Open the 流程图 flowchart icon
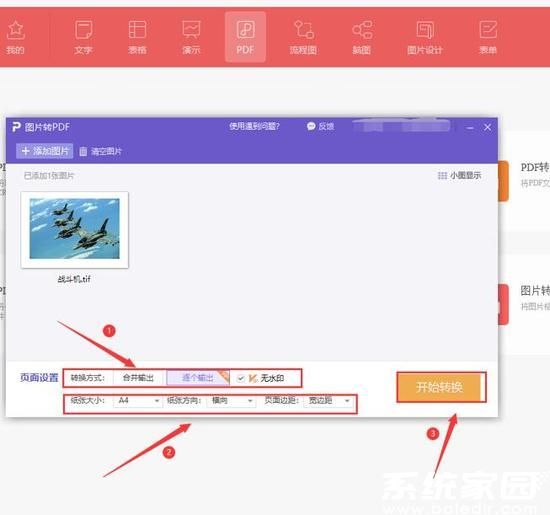Image resolution: width=550 pixels, height=515 pixels. point(303,37)
